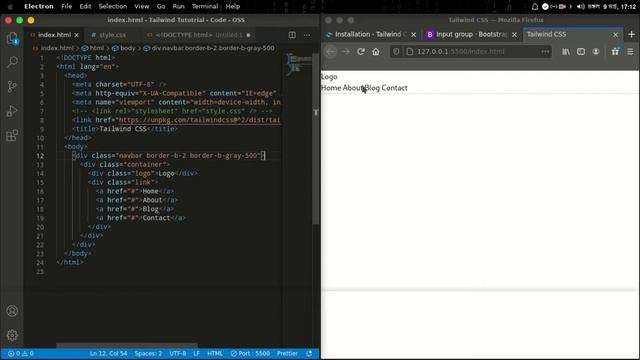Open Accounts menu in activity bar
This screenshot has height=360, width=640.
tap(12, 311)
